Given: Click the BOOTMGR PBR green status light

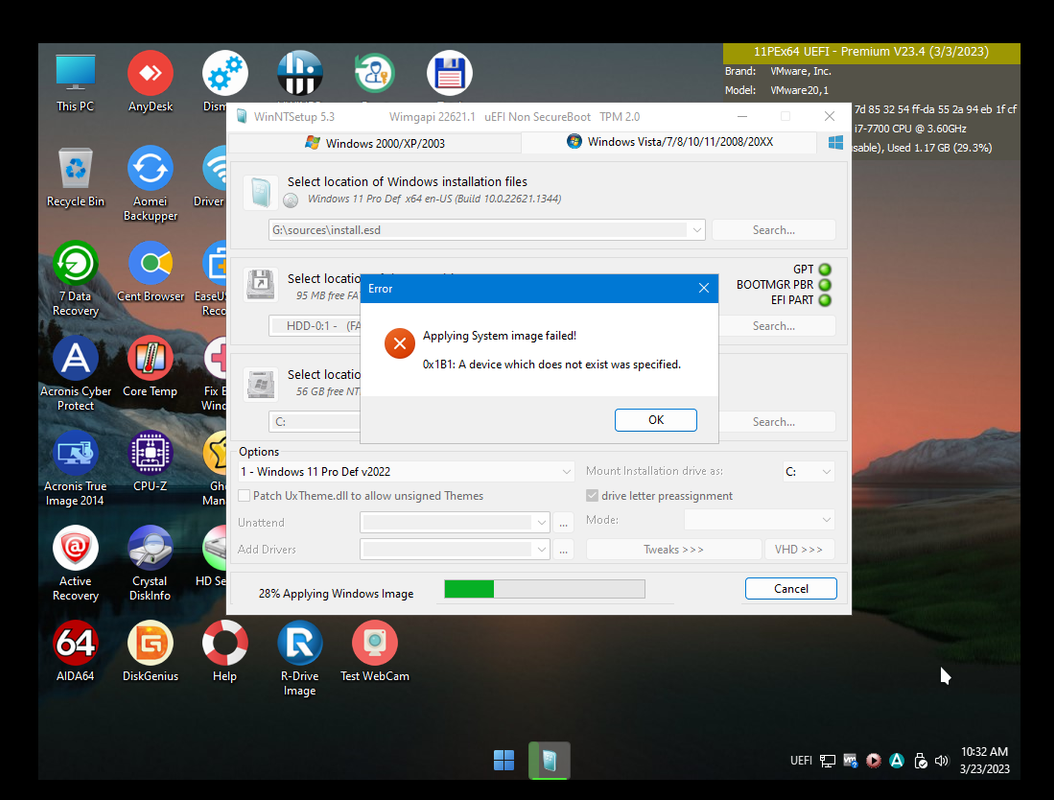Looking at the screenshot, I should 825,285.
